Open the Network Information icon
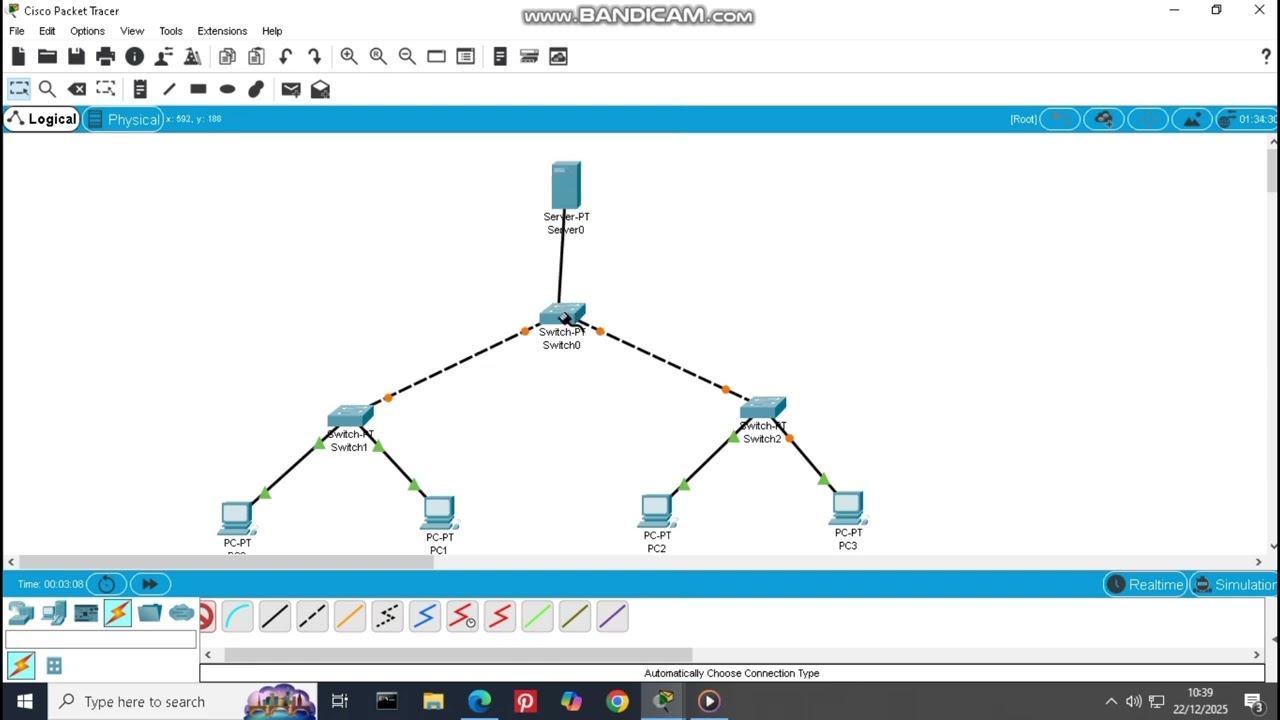 (x=135, y=57)
